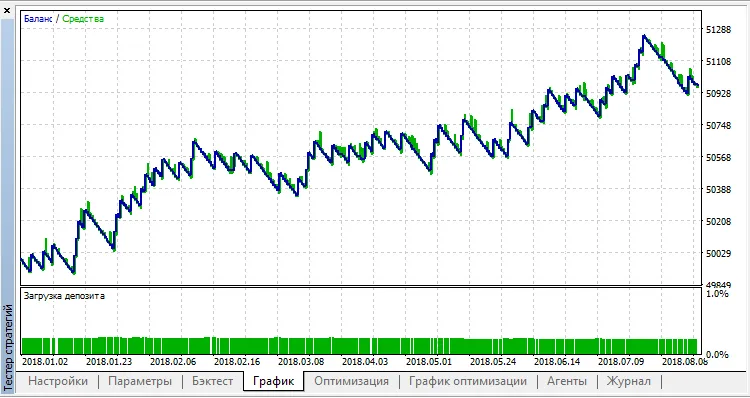
Task: Click the 1.0% deposit load label
Action: click(x=717, y=294)
